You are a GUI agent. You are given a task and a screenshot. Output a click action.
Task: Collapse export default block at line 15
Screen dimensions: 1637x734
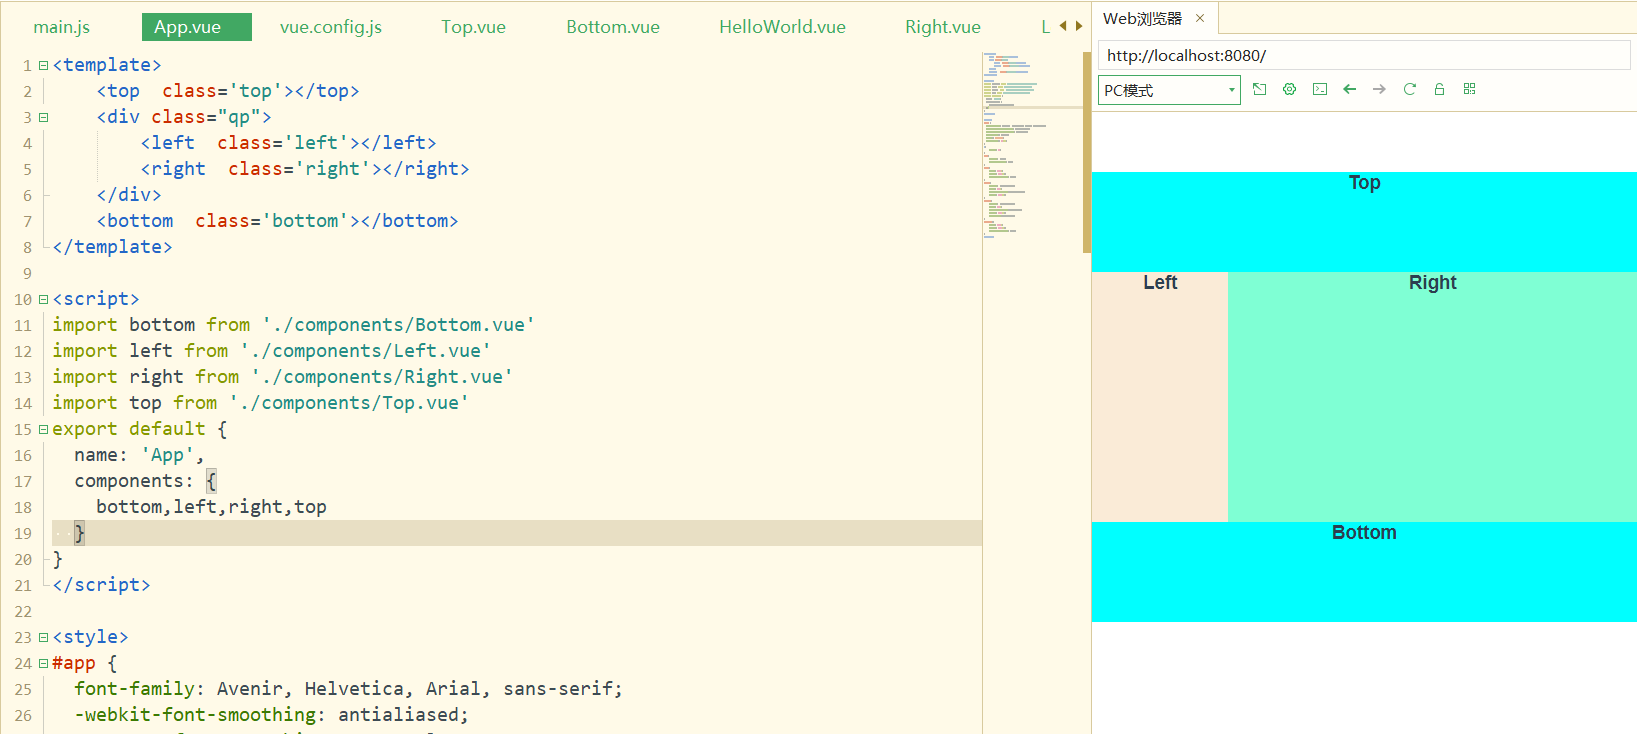(43, 429)
